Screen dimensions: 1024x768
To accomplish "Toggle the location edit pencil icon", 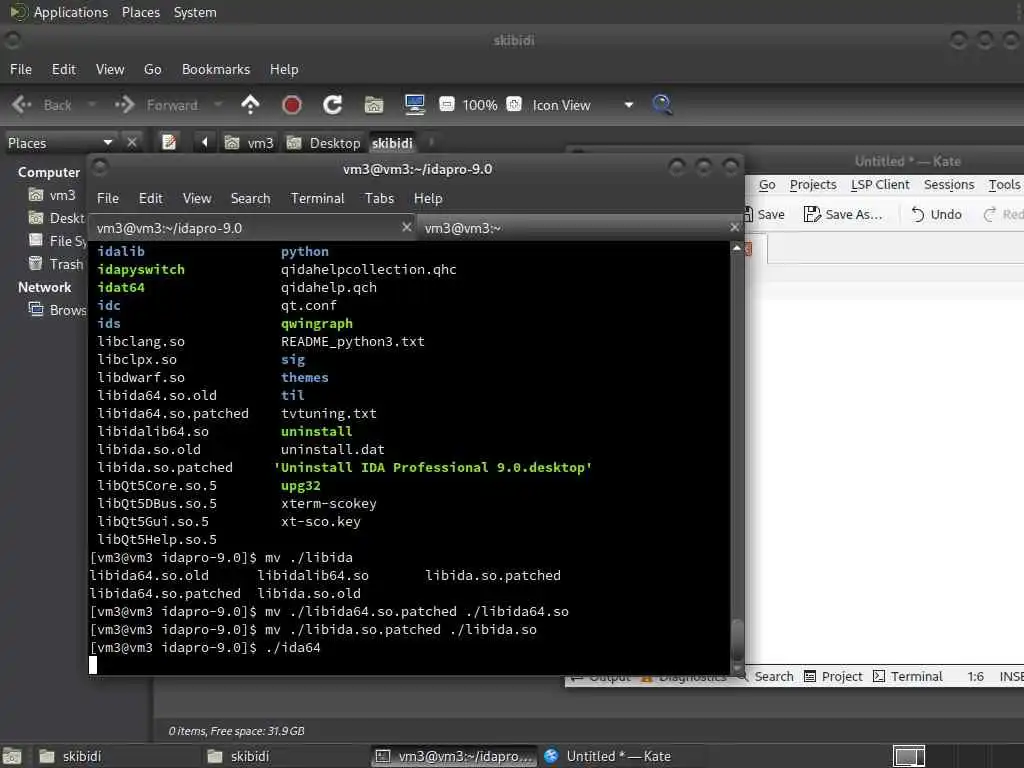I will [168, 142].
